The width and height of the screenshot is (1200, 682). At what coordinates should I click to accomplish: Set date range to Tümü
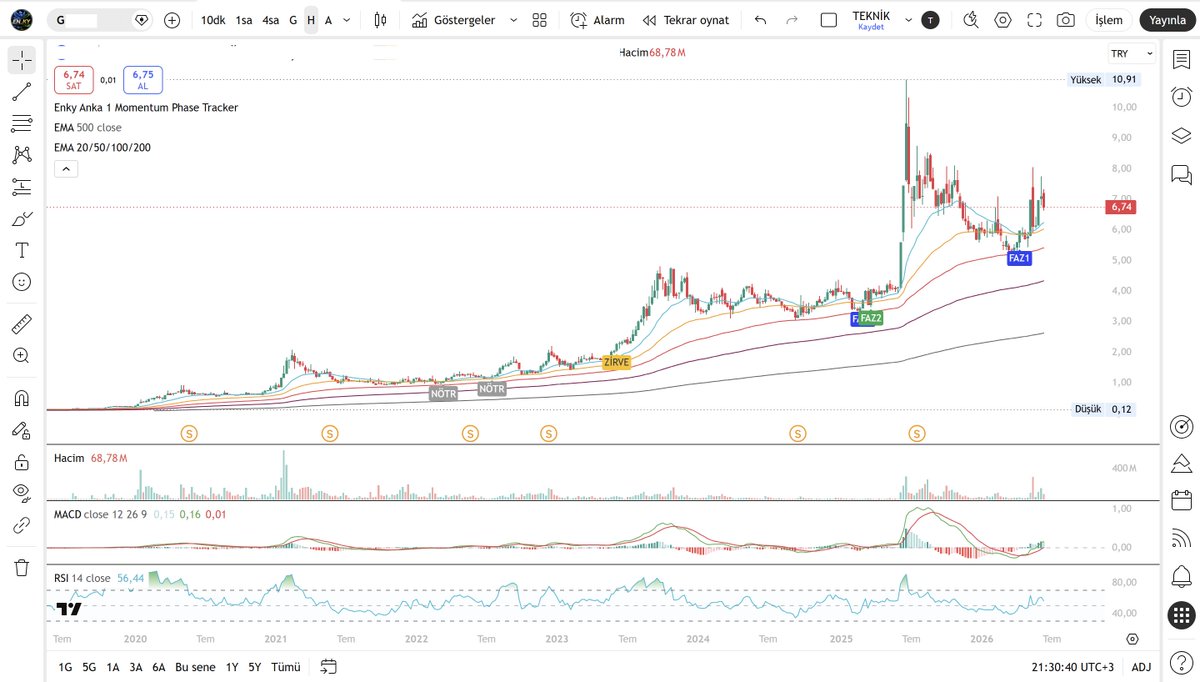(x=286, y=667)
